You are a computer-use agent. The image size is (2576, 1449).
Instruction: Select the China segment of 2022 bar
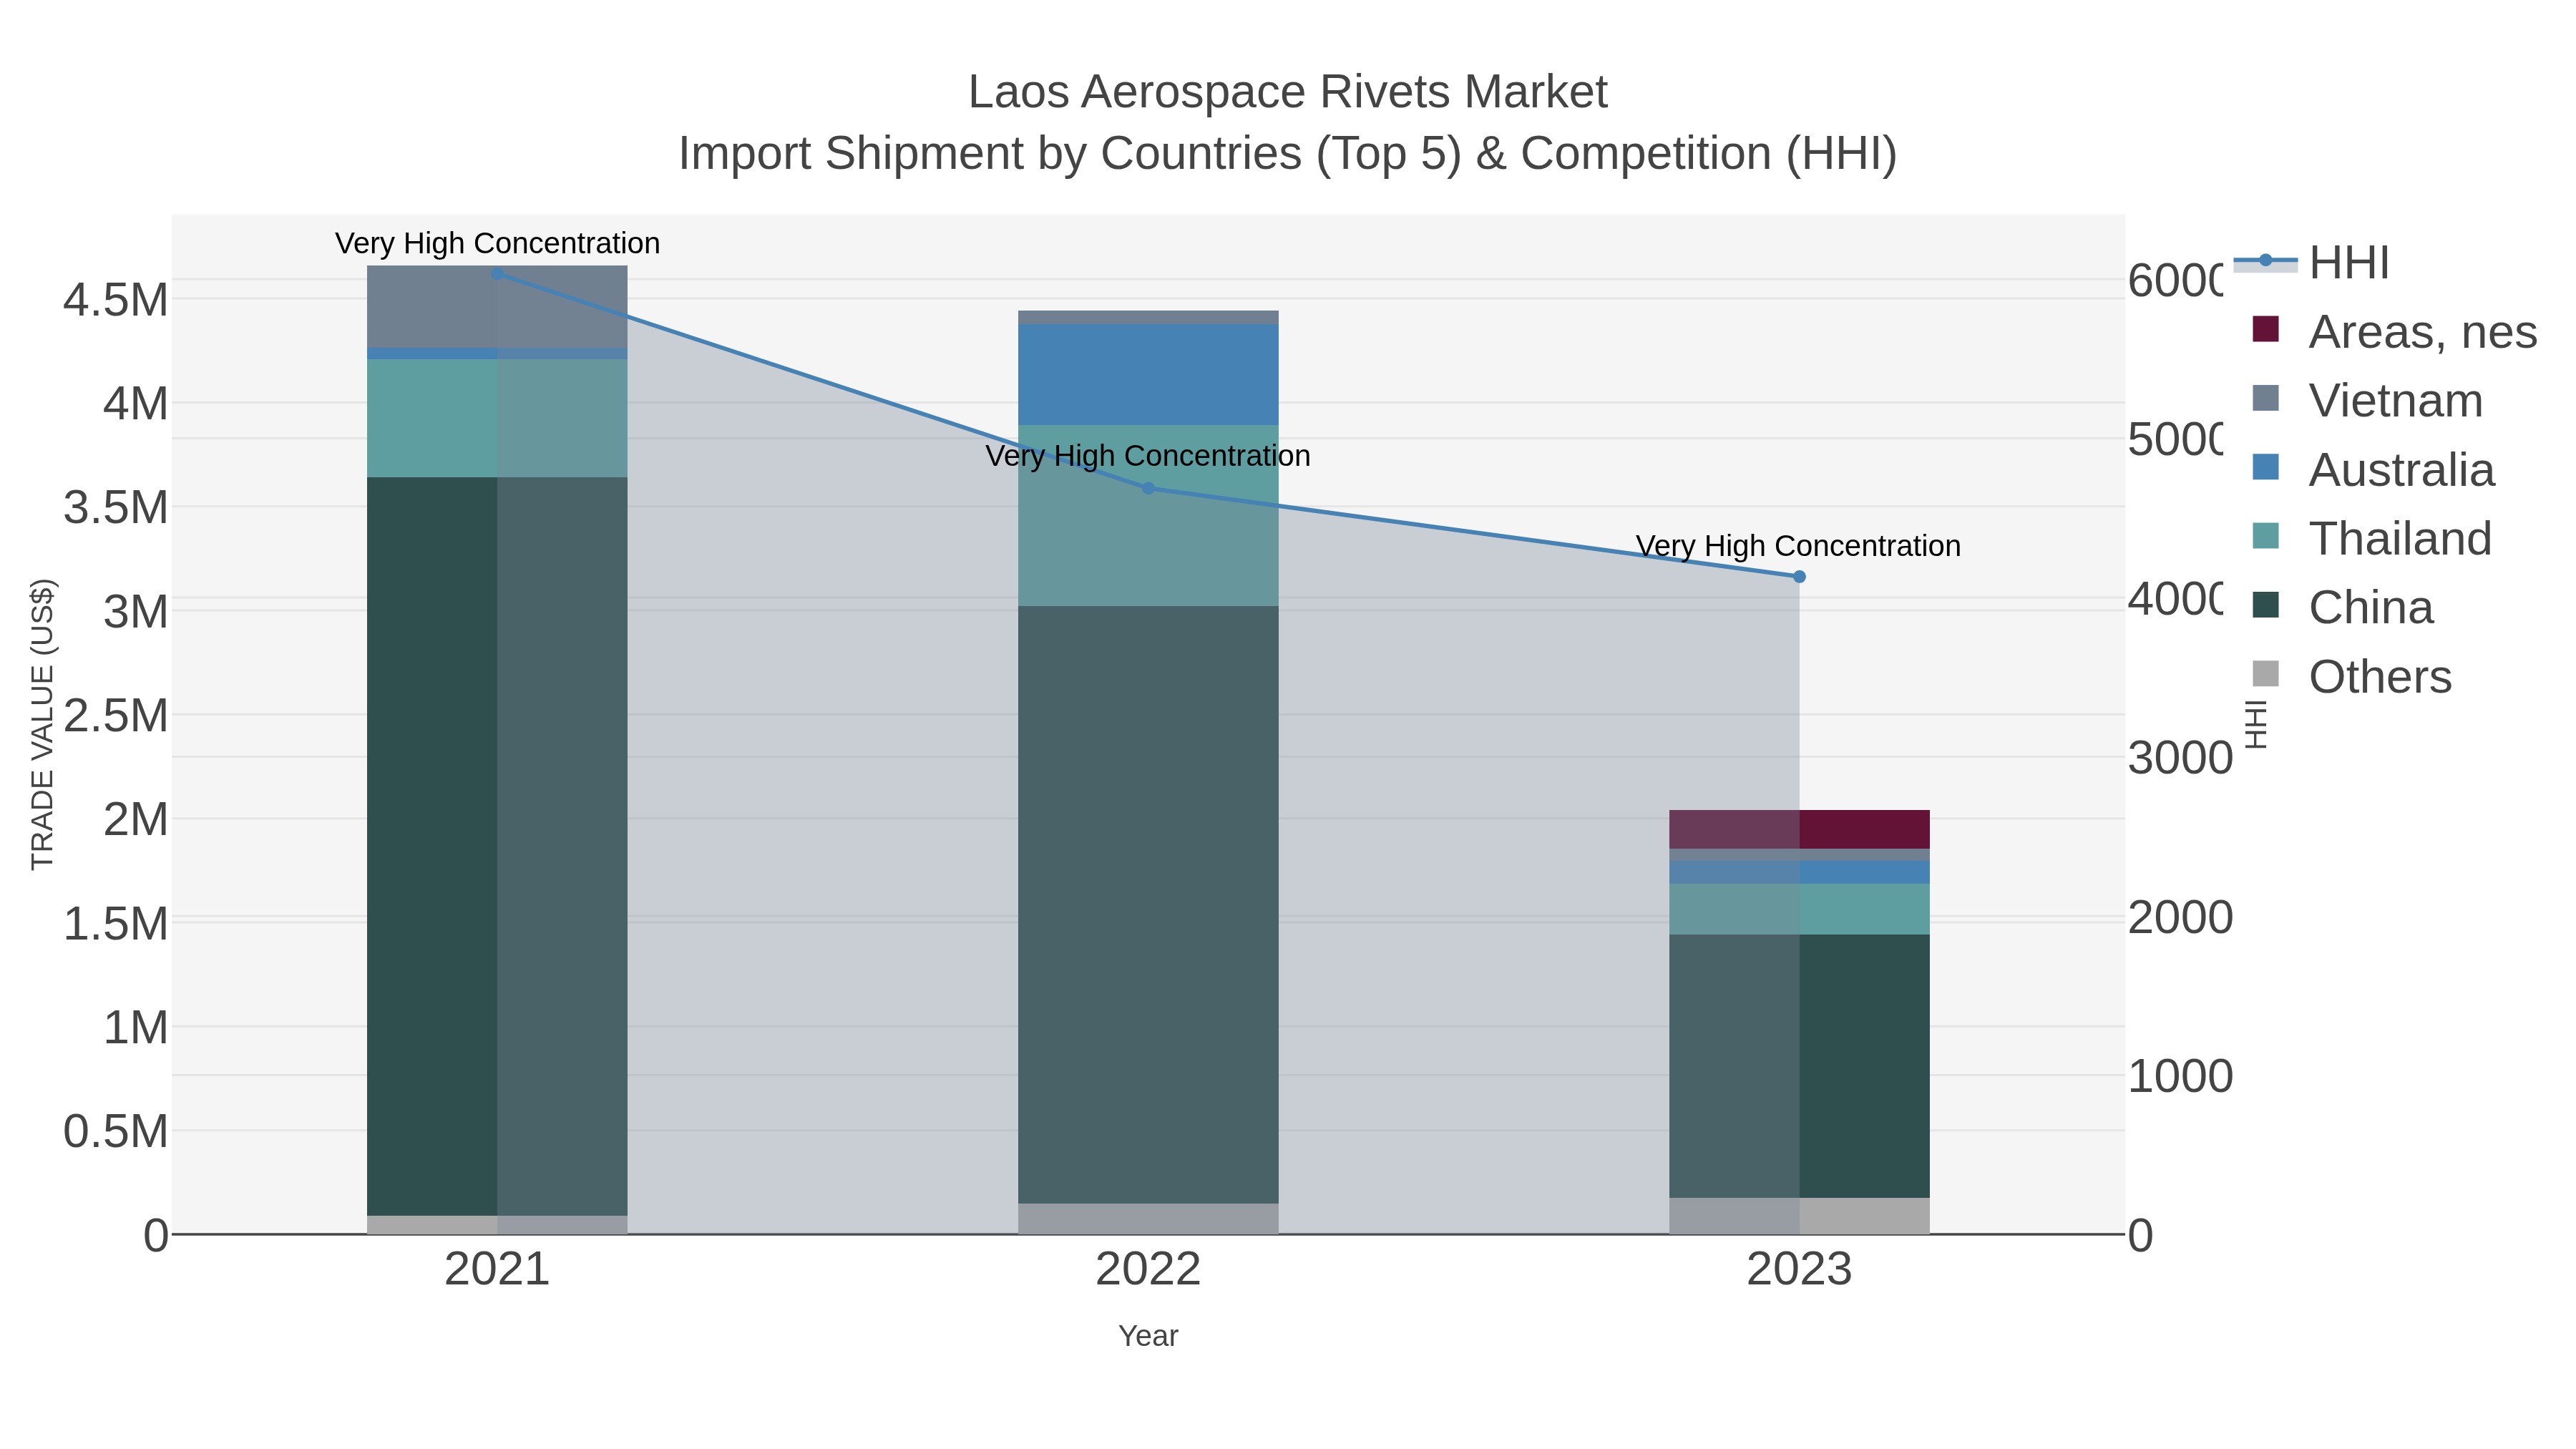(x=1148, y=904)
